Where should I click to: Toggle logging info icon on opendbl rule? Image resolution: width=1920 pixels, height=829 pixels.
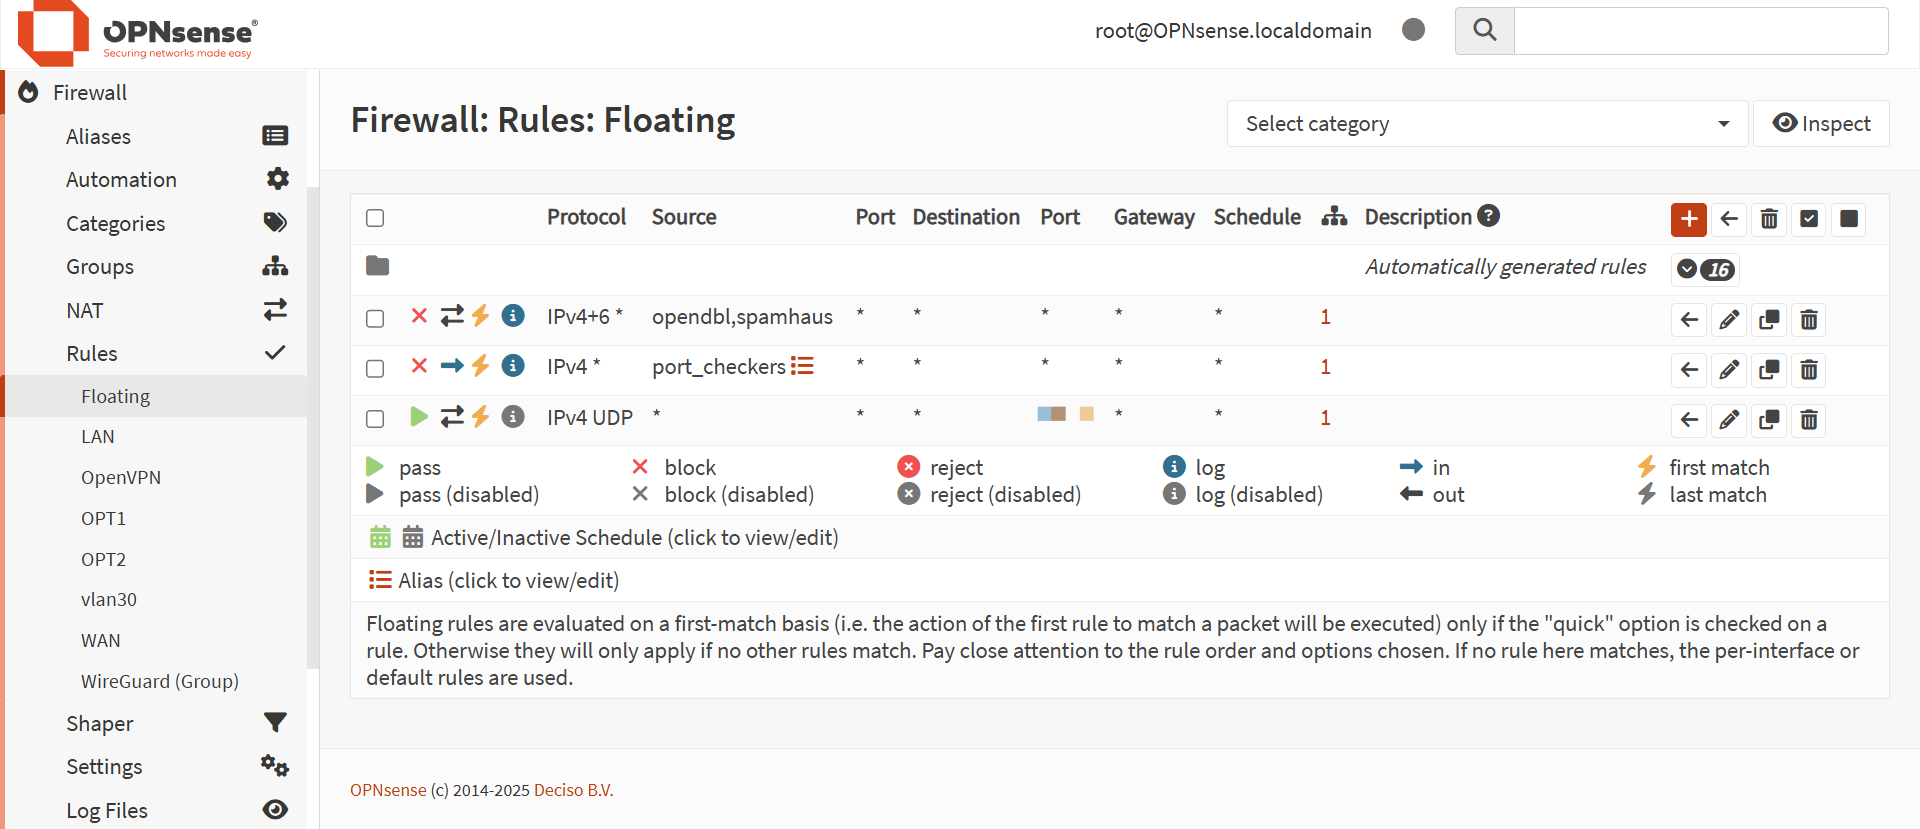[513, 316]
